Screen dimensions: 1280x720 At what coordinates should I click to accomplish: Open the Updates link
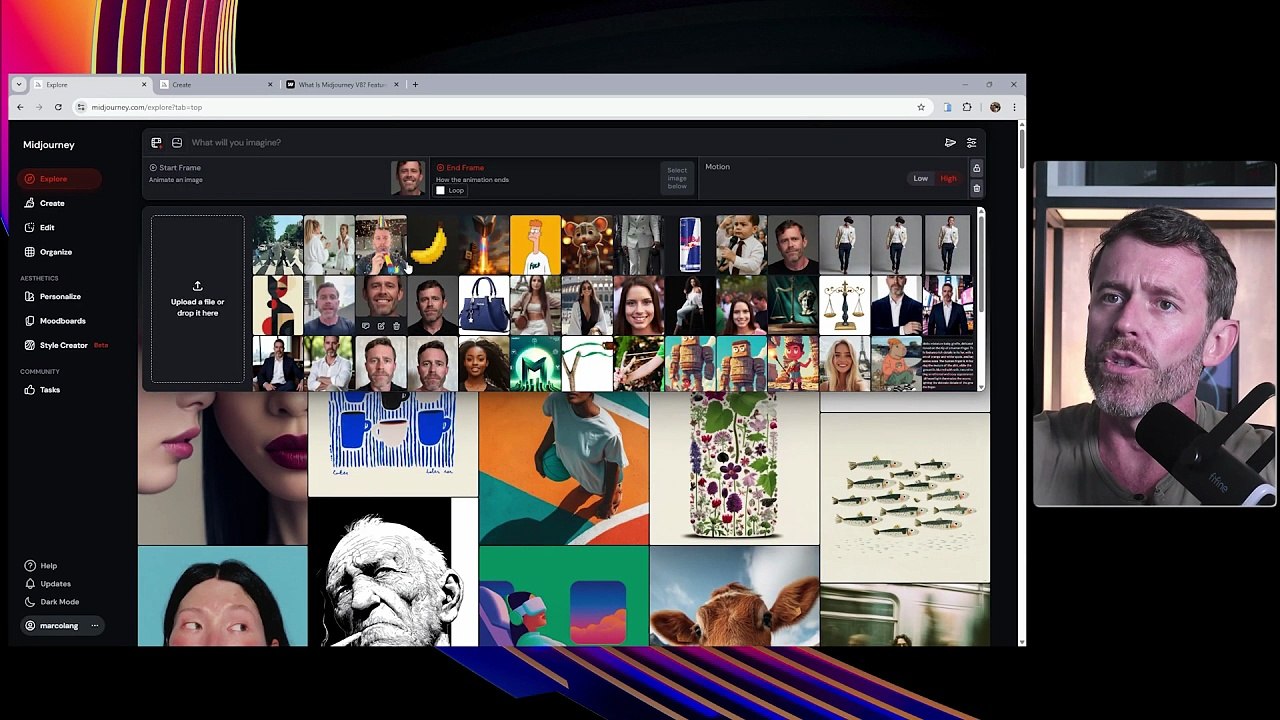(48, 584)
